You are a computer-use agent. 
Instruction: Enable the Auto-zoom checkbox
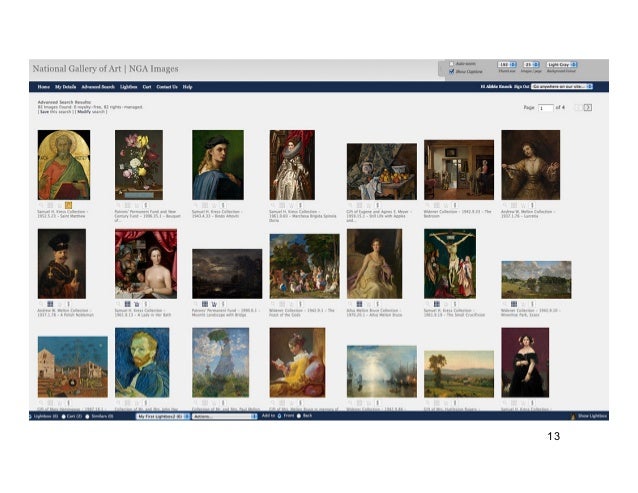coord(451,64)
